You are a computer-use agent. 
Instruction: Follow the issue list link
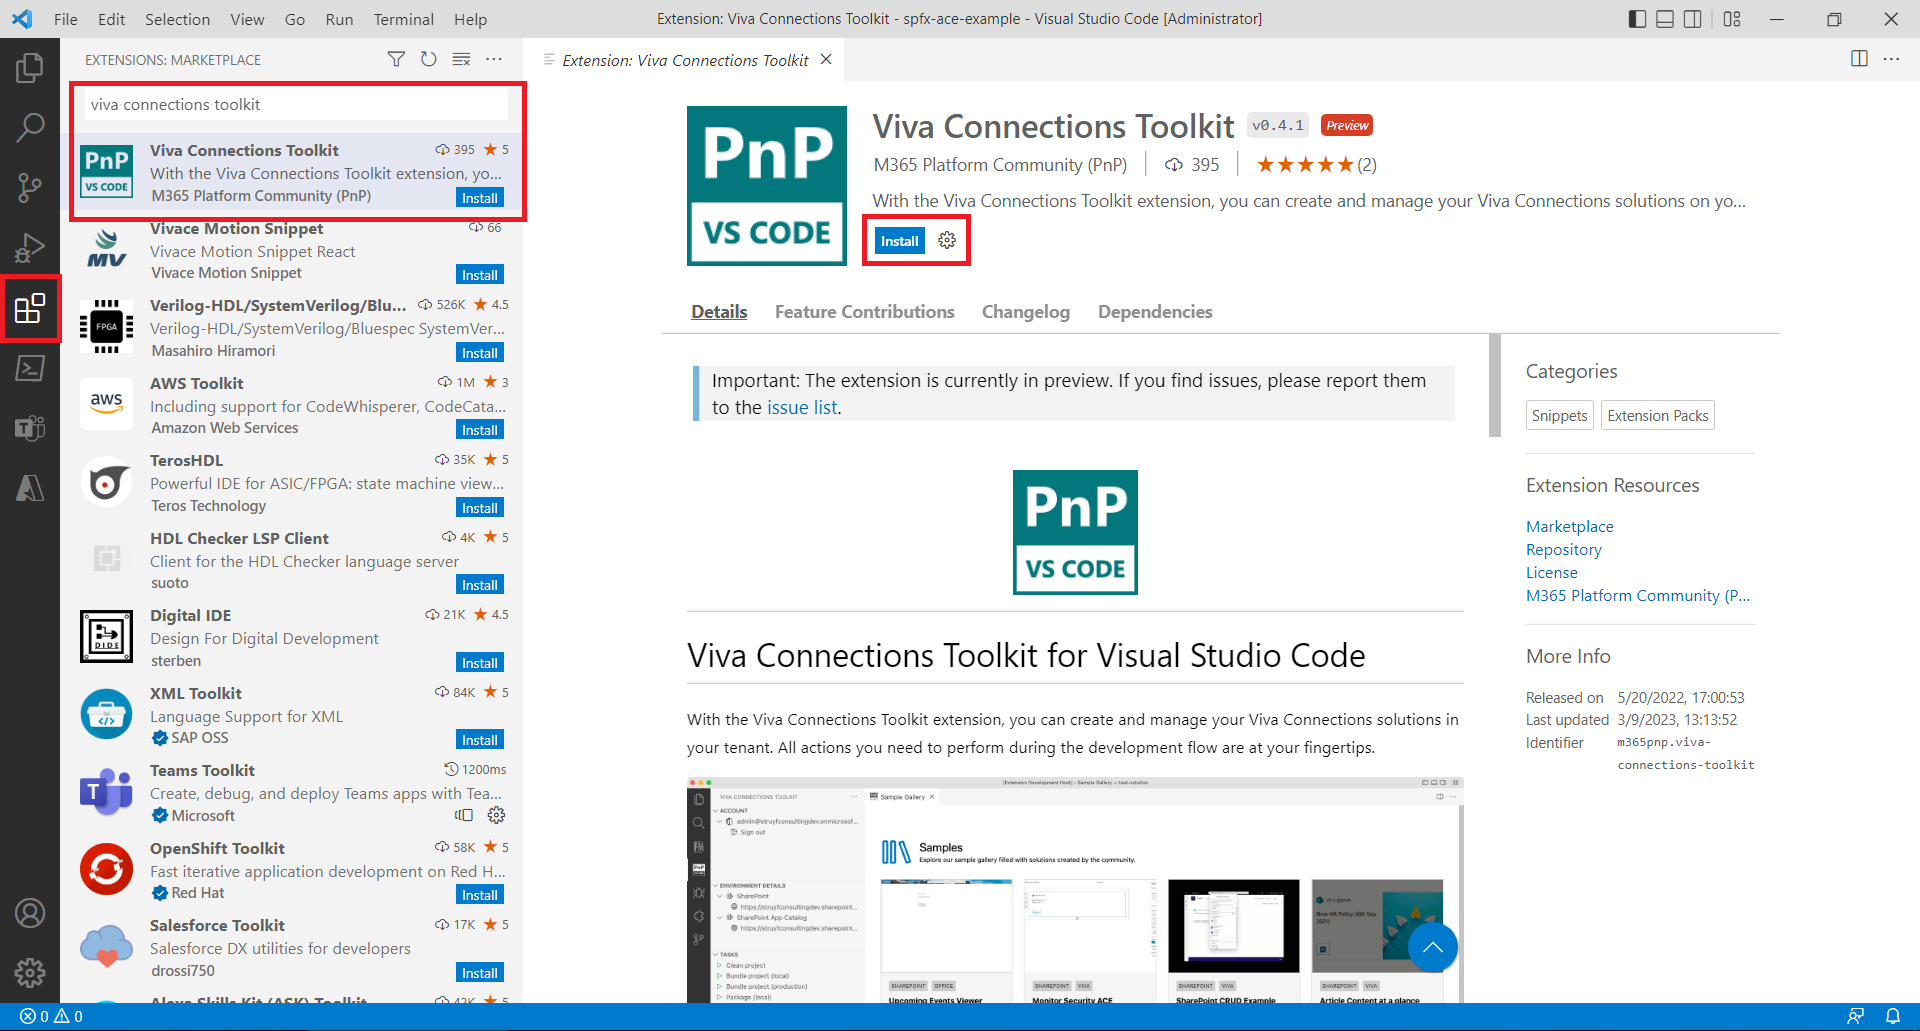(x=802, y=408)
